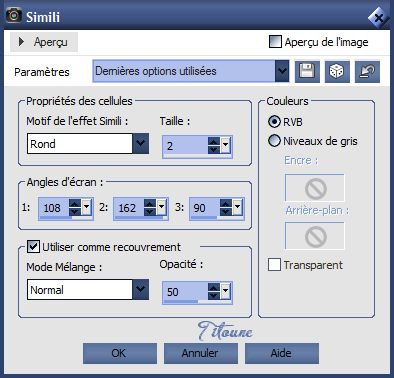
Task: Uncheck Utiliser comme recouvrement checkbox
Action: pyautogui.click(x=33, y=247)
